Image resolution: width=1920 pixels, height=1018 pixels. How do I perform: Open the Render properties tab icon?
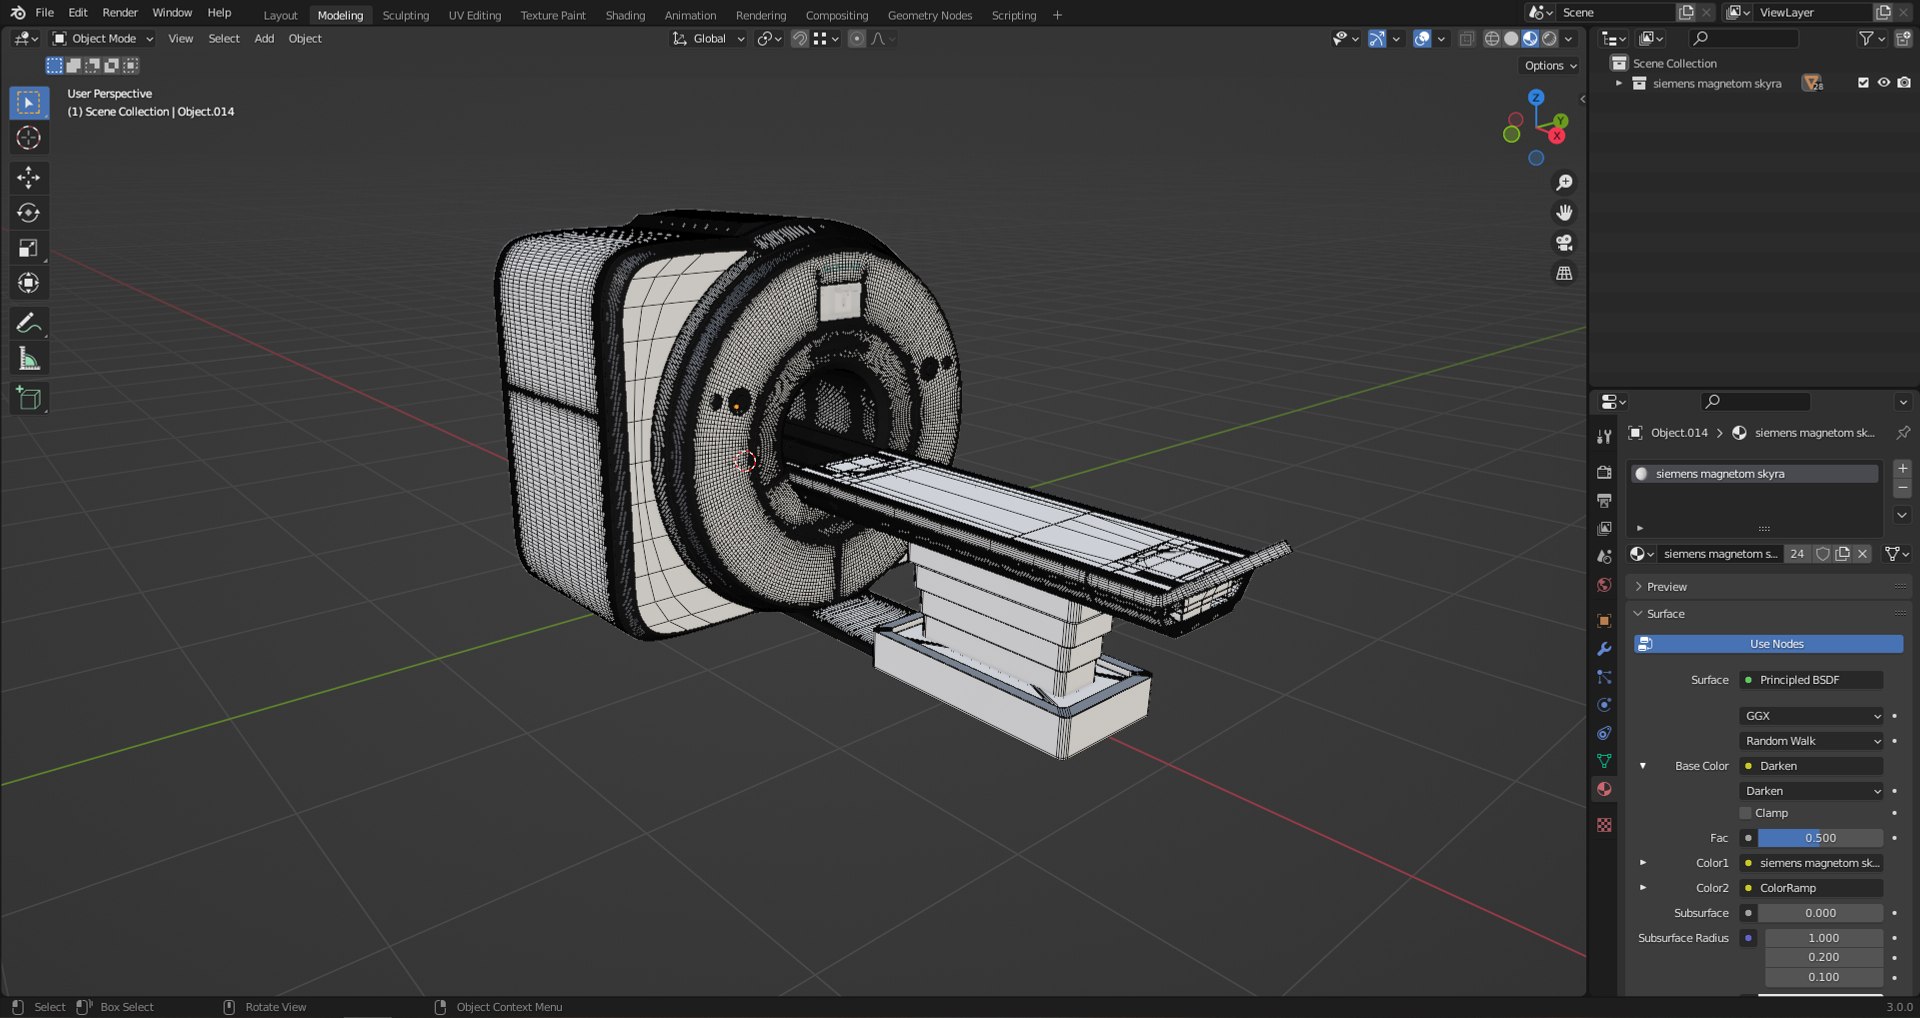click(1604, 472)
